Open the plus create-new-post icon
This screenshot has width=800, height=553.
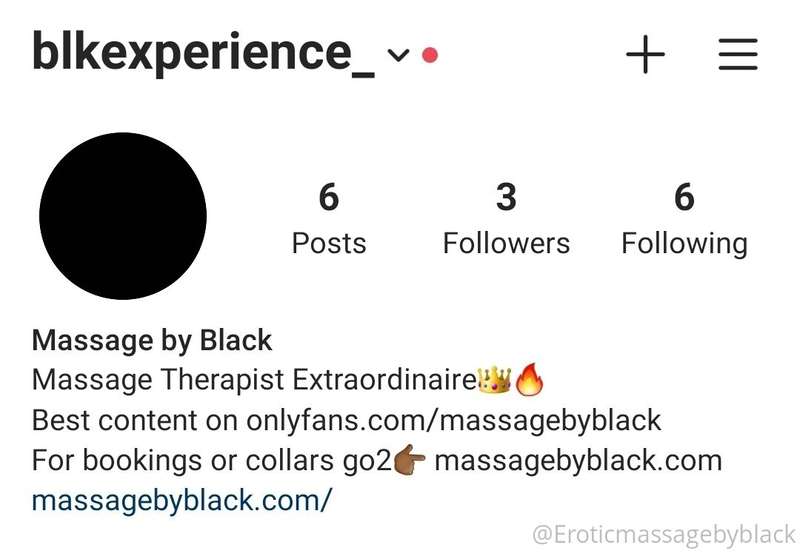645,54
